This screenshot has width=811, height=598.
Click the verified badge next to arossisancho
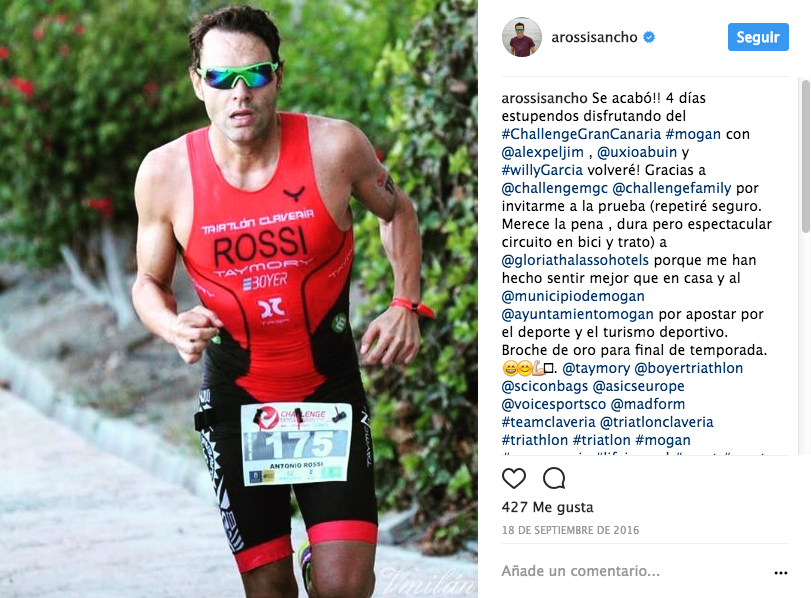pos(649,37)
